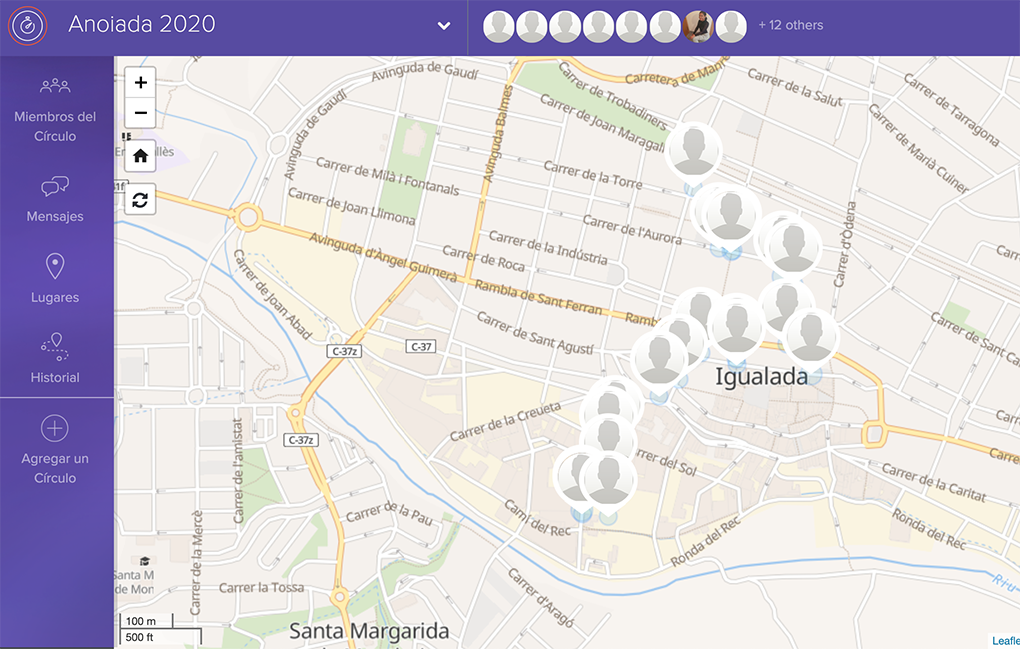This screenshot has height=649, width=1020.
Task: Open the Historial location history
Action: [x=55, y=358]
